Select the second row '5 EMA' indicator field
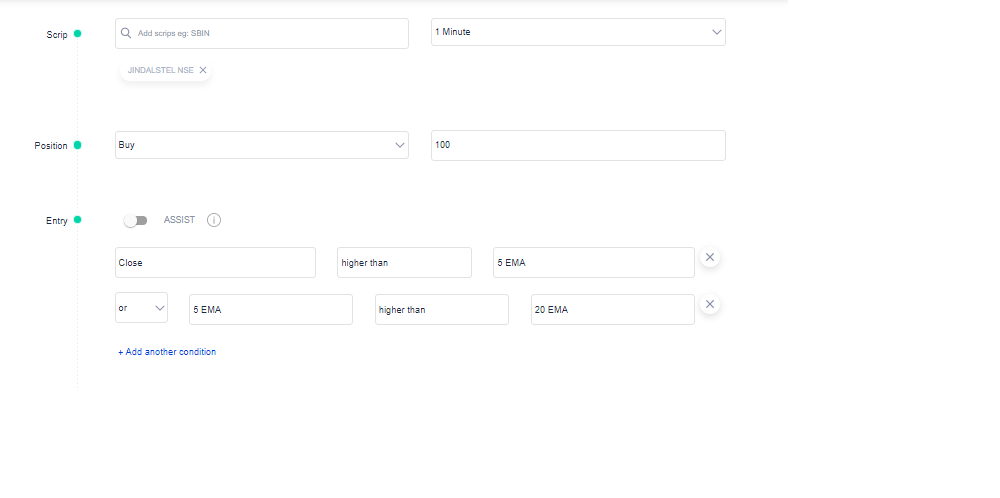1000x498 pixels. (271, 310)
